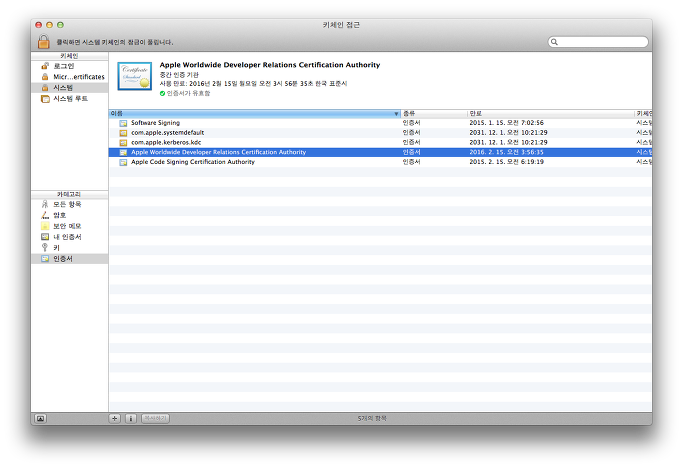This screenshot has height=468, width=683.
Task: Click the 로그인 keychain unlocked padlock icon
Action: pyautogui.click(x=45, y=66)
